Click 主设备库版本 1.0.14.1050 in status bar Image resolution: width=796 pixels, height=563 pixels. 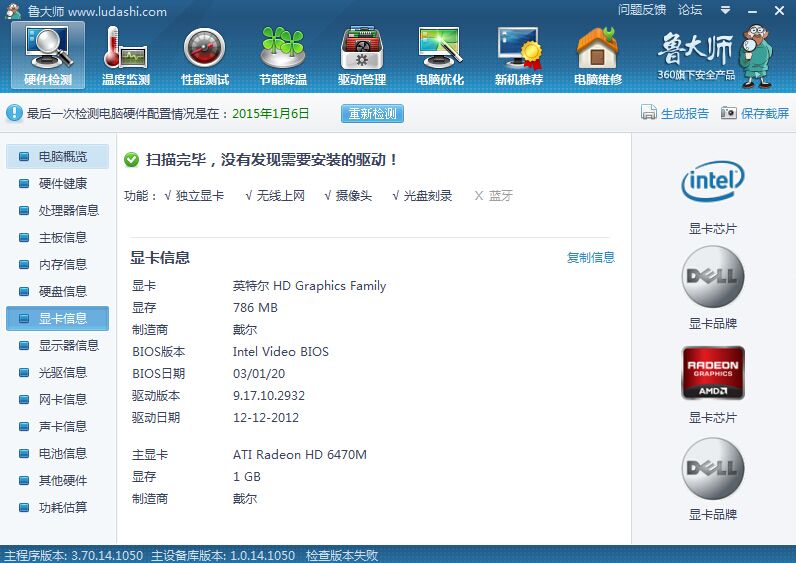[x=223, y=555]
